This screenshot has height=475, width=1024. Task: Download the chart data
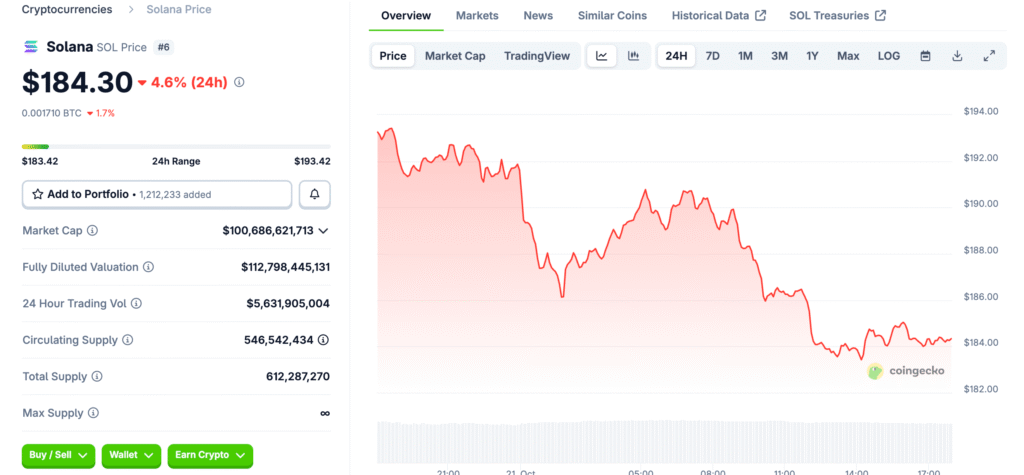pos(957,56)
